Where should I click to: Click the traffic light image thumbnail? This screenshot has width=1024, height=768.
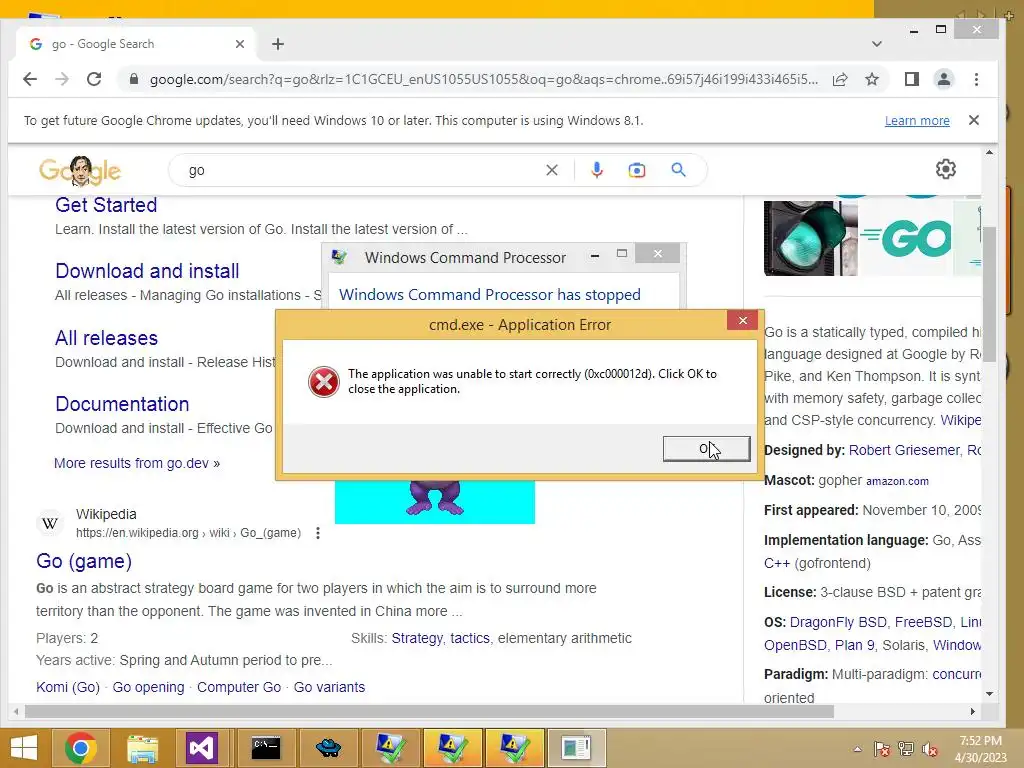pyautogui.click(x=810, y=238)
